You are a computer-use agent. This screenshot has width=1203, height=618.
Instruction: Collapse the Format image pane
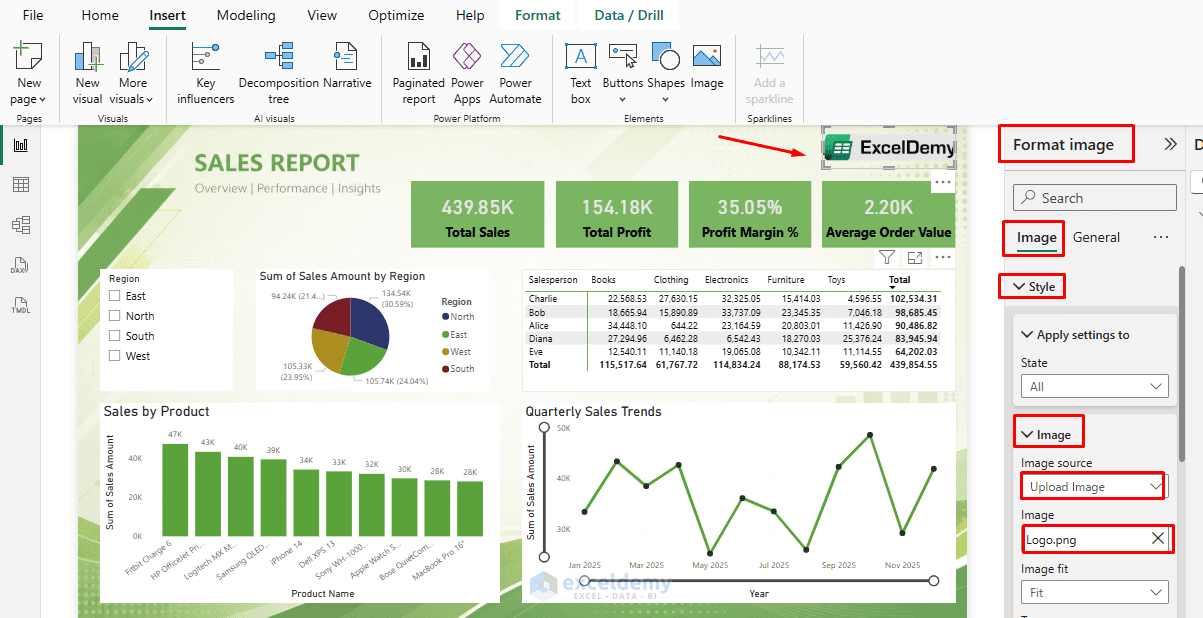click(1170, 144)
